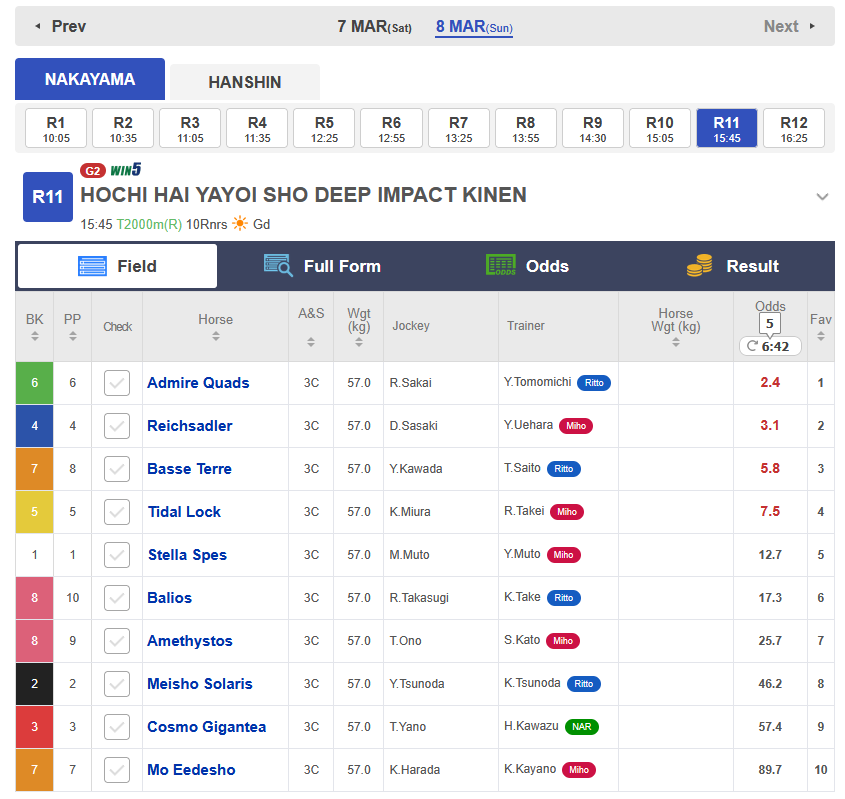Viewport: 845px width, 799px height.
Task: Go to race R5 at 12:25
Action: click(x=324, y=128)
